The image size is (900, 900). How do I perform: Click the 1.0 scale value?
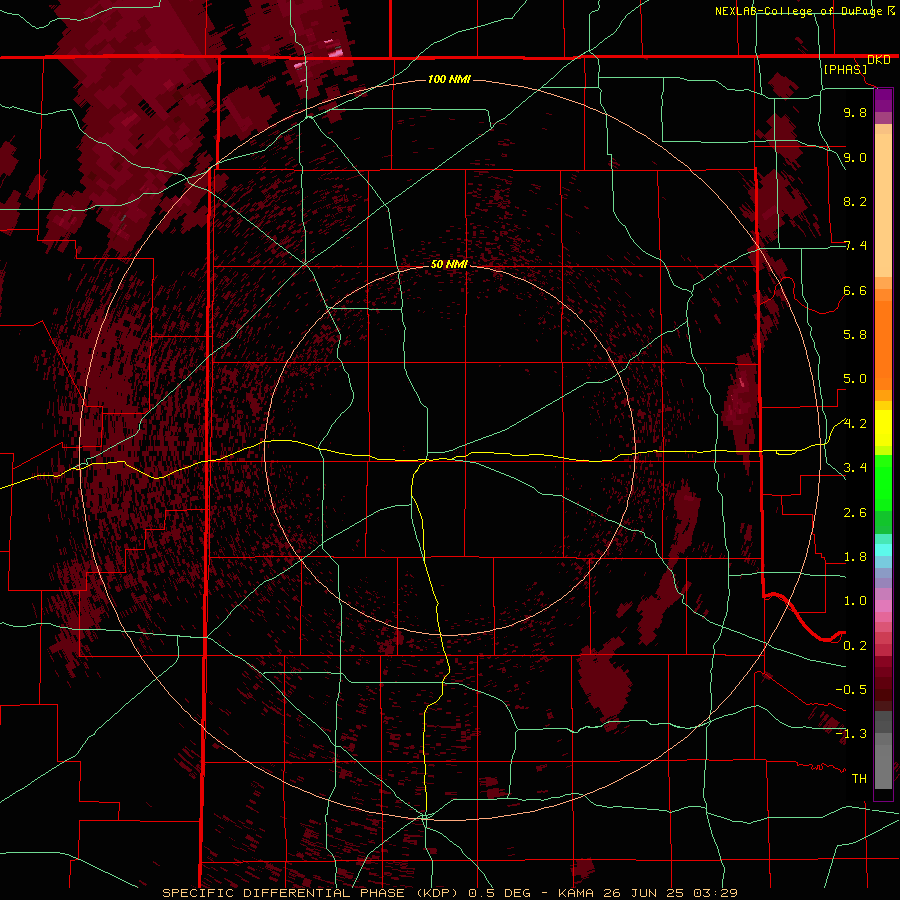click(x=855, y=601)
